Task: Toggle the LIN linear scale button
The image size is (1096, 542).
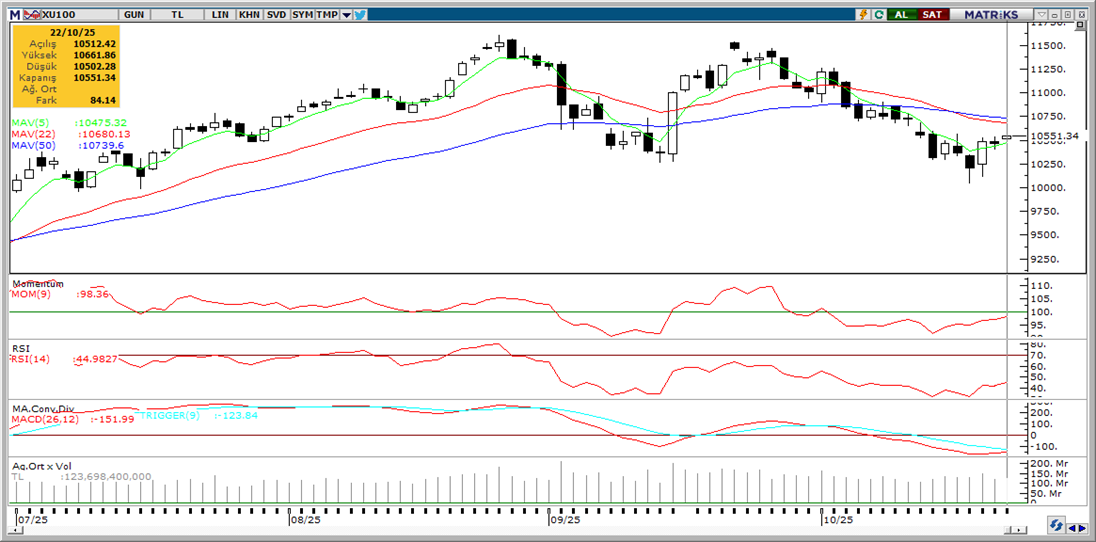Action: coord(222,15)
